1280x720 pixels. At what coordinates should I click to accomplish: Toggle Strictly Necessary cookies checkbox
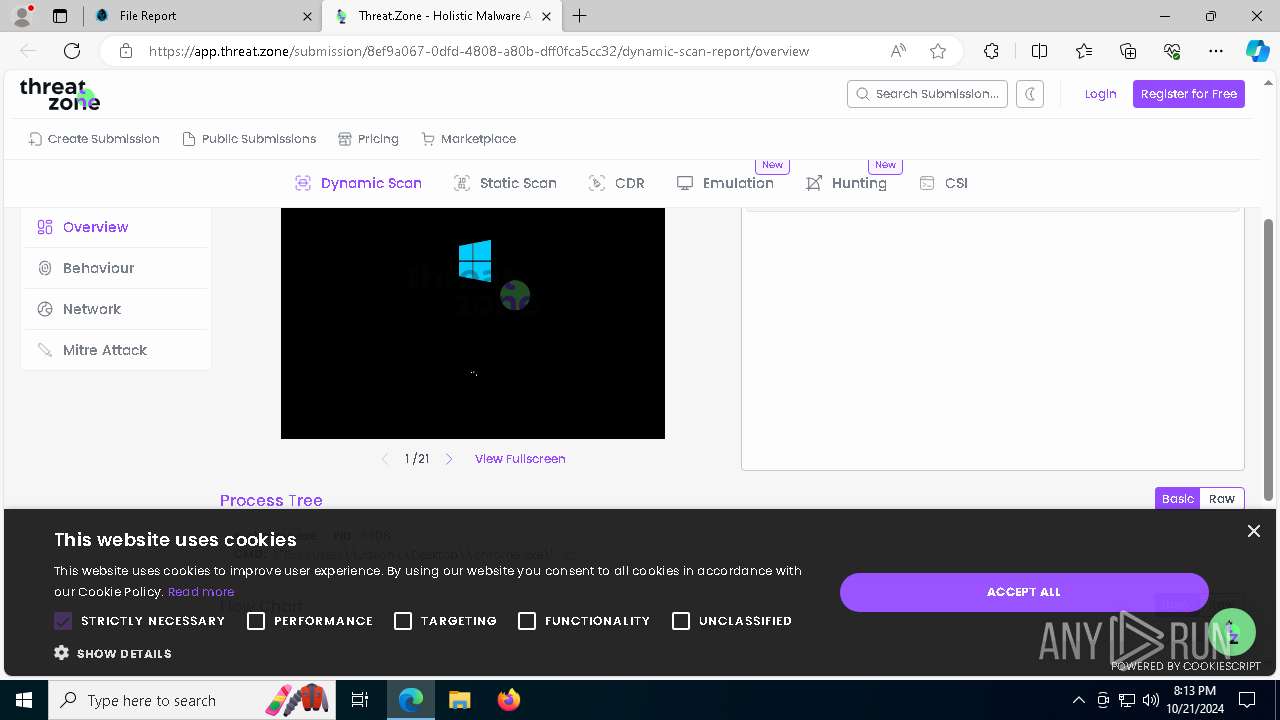click(x=63, y=621)
